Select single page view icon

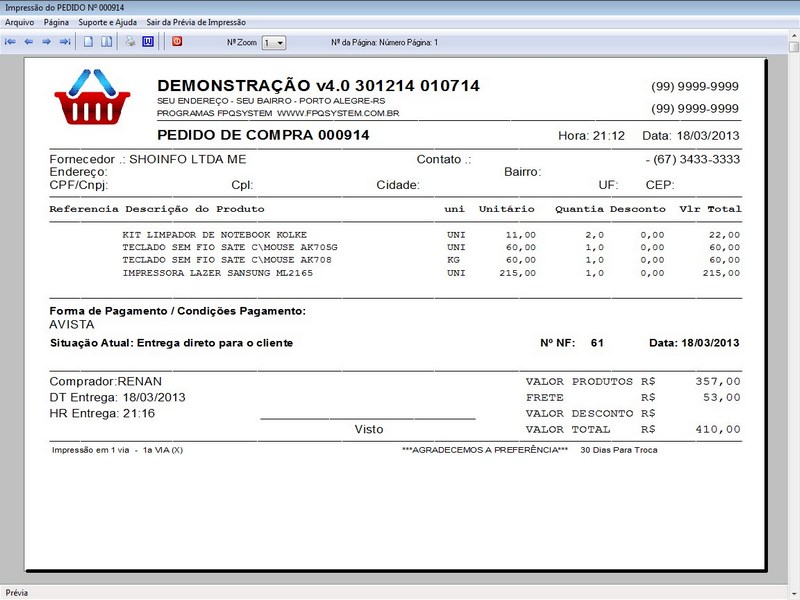pyautogui.click(x=88, y=42)
